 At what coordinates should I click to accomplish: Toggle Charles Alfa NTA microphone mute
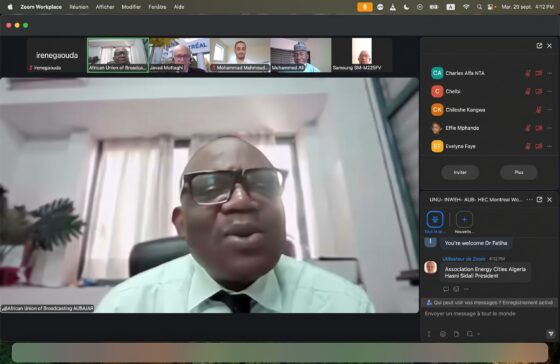(x=528, y=73)
